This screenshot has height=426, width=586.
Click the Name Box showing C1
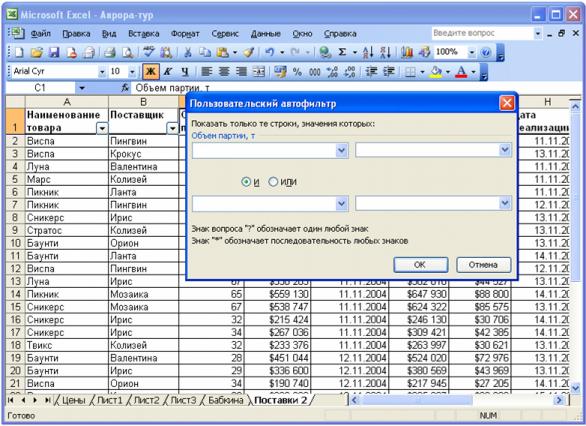click(40, 88)
